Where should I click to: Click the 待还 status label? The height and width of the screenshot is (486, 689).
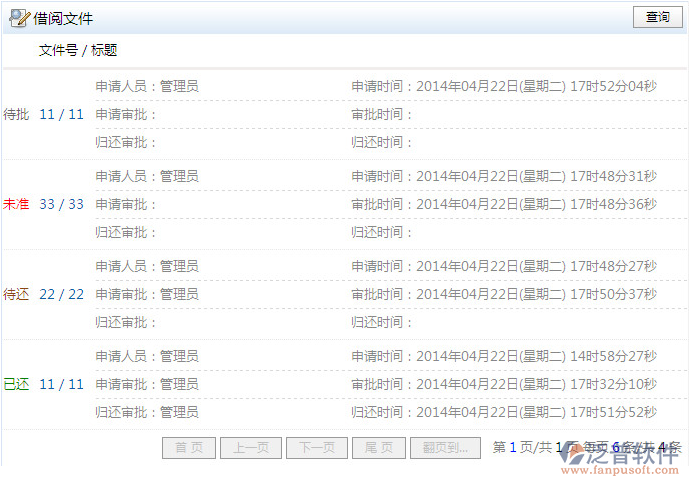click(x=16, y=294)
